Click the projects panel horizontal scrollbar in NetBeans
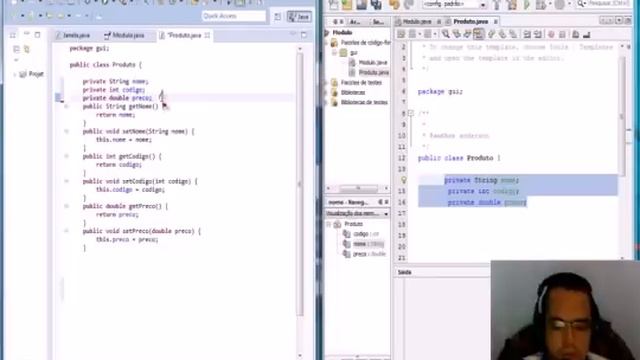The width and height of the screenshot is (640, 360). pos(358,189)
